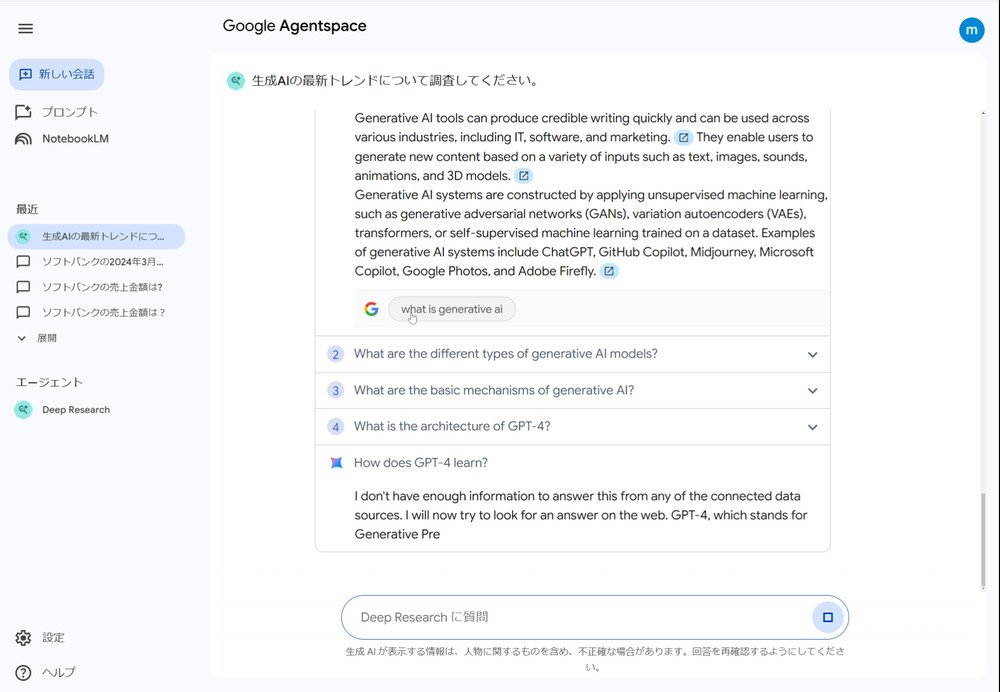Expand question 4 about GPT-4 architecture
The width and height of the screenshot is (1000, 692).
[812, 427]
